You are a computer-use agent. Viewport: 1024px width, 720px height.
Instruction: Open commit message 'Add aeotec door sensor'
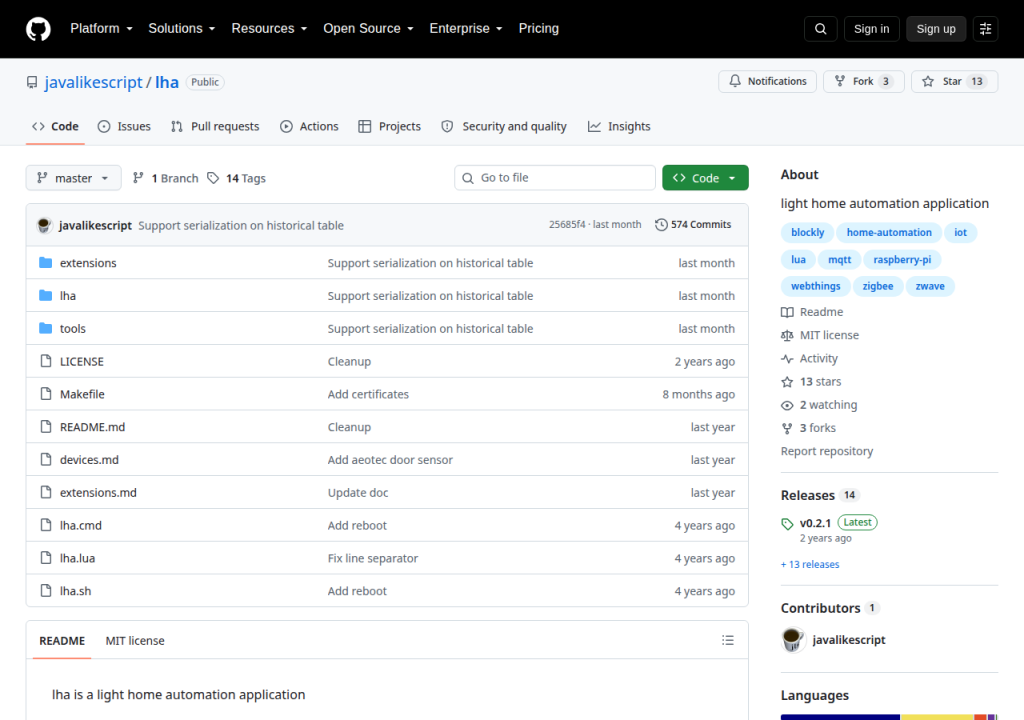[390, 459]
